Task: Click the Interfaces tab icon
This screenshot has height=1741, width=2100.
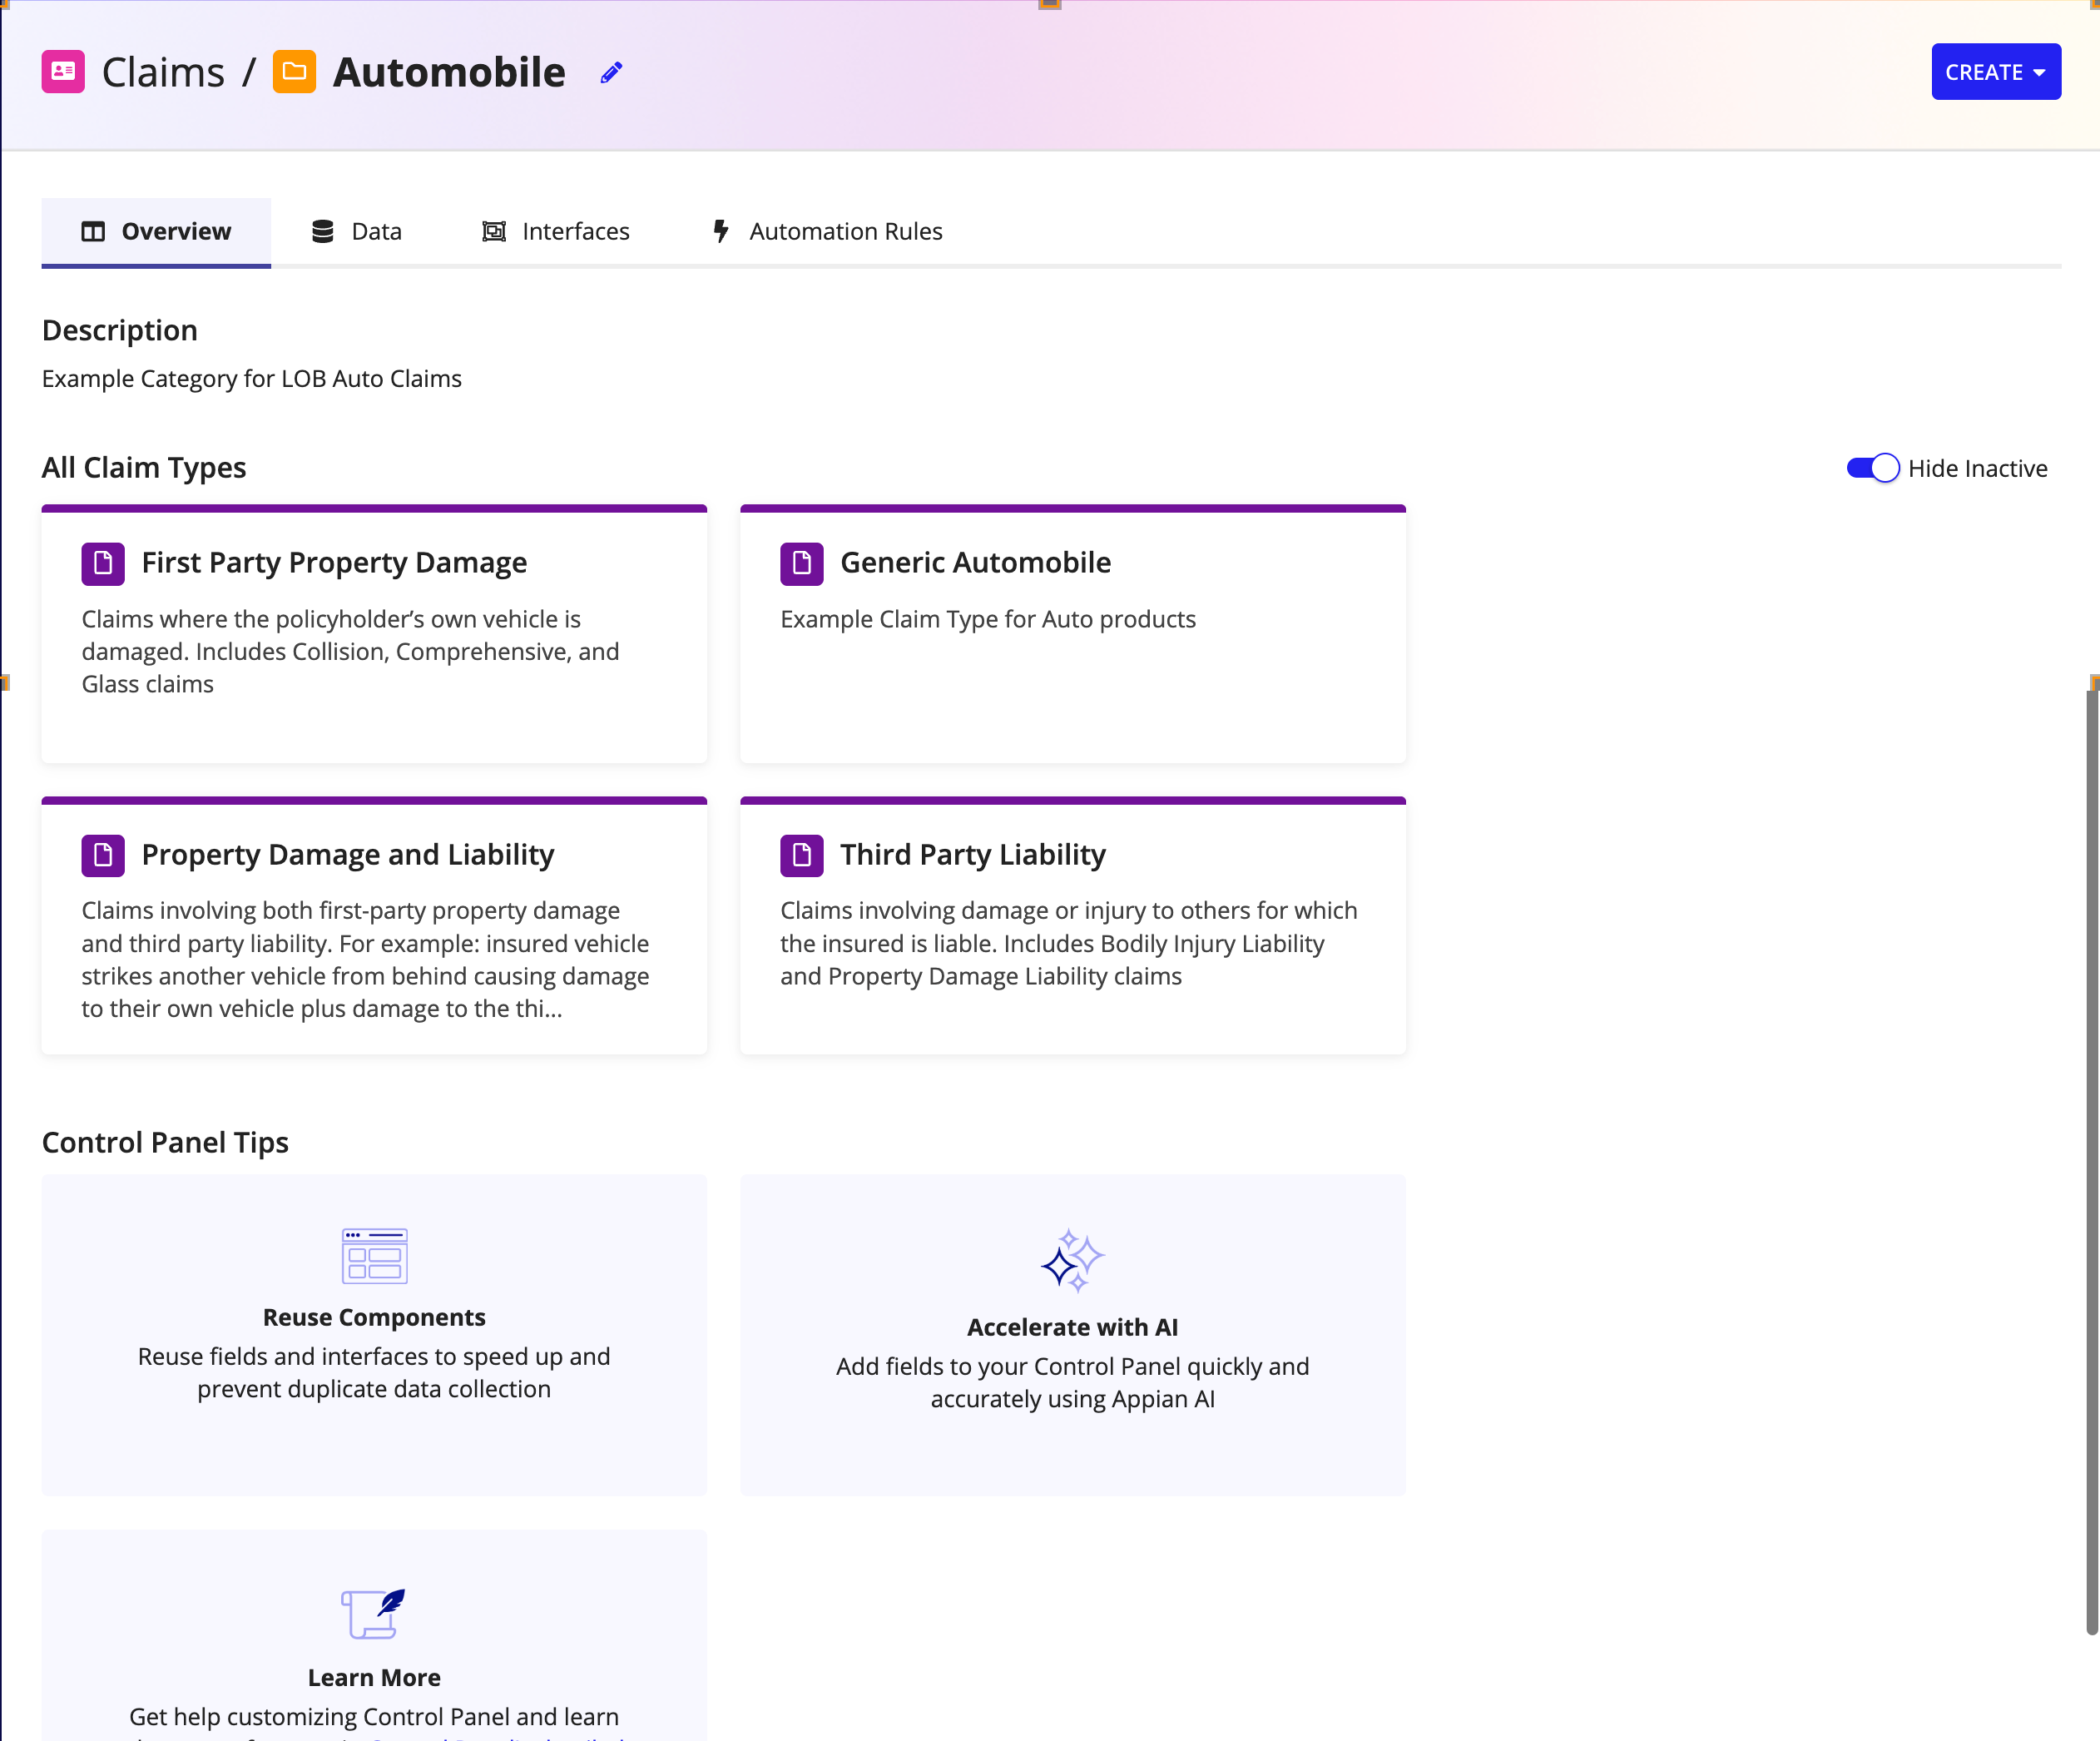Action: pos(494,232)
